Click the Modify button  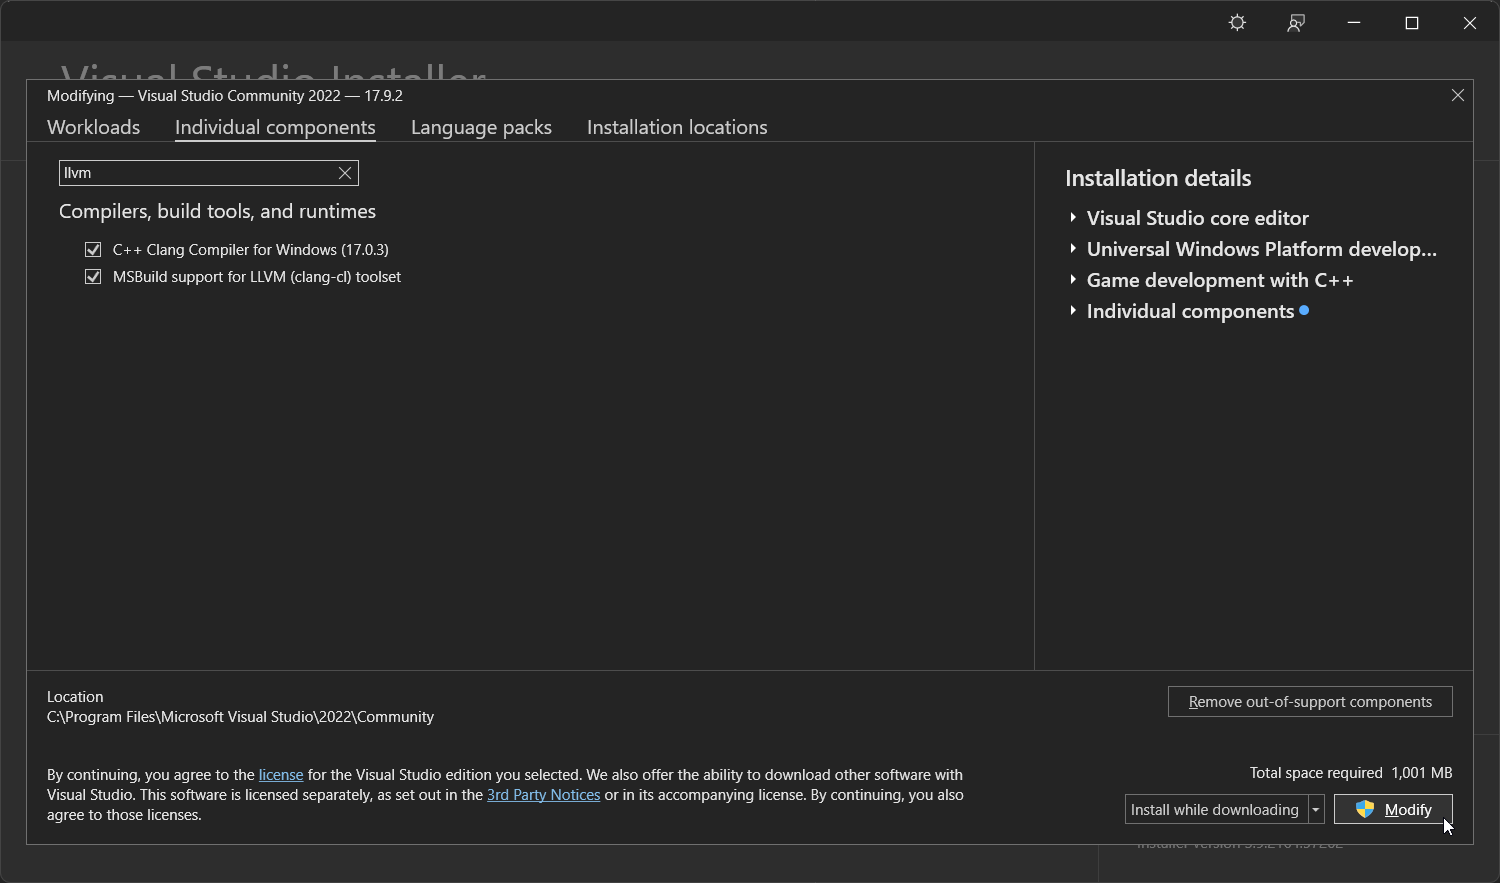point(1393,810)
